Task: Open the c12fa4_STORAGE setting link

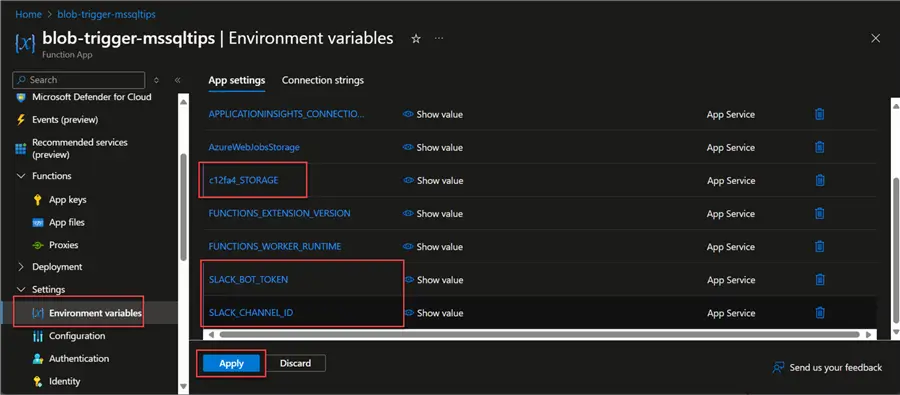Action: pyautogui.click(x=243, y=180)
